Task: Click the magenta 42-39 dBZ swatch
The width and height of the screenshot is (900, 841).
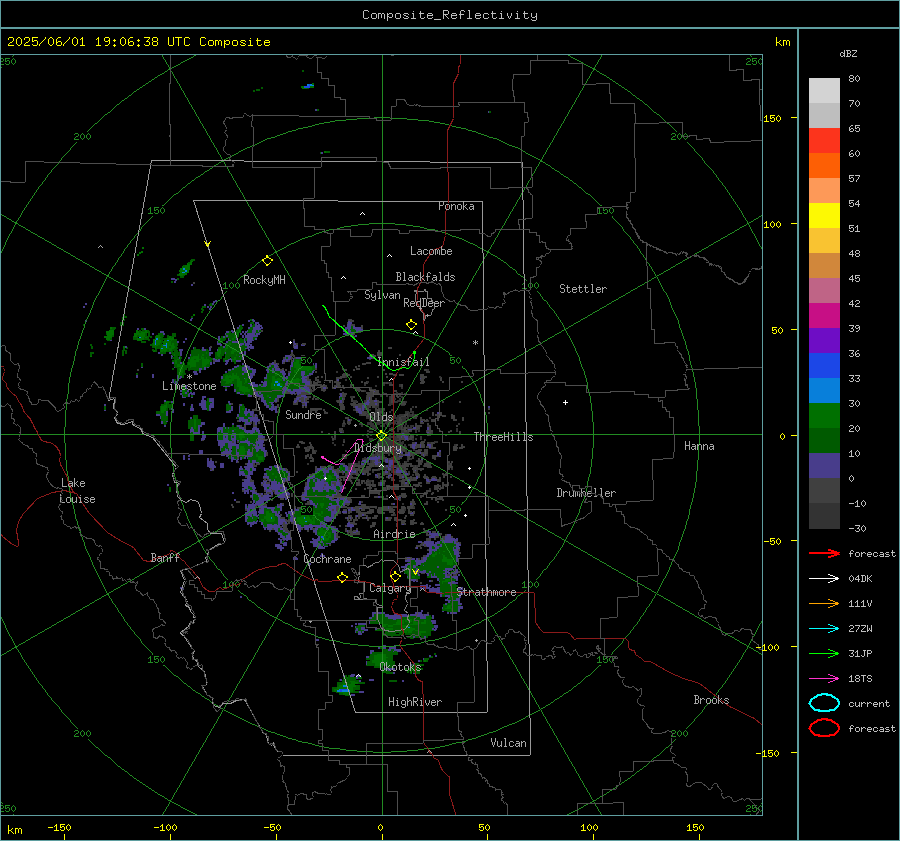Action: click(824, 316)
